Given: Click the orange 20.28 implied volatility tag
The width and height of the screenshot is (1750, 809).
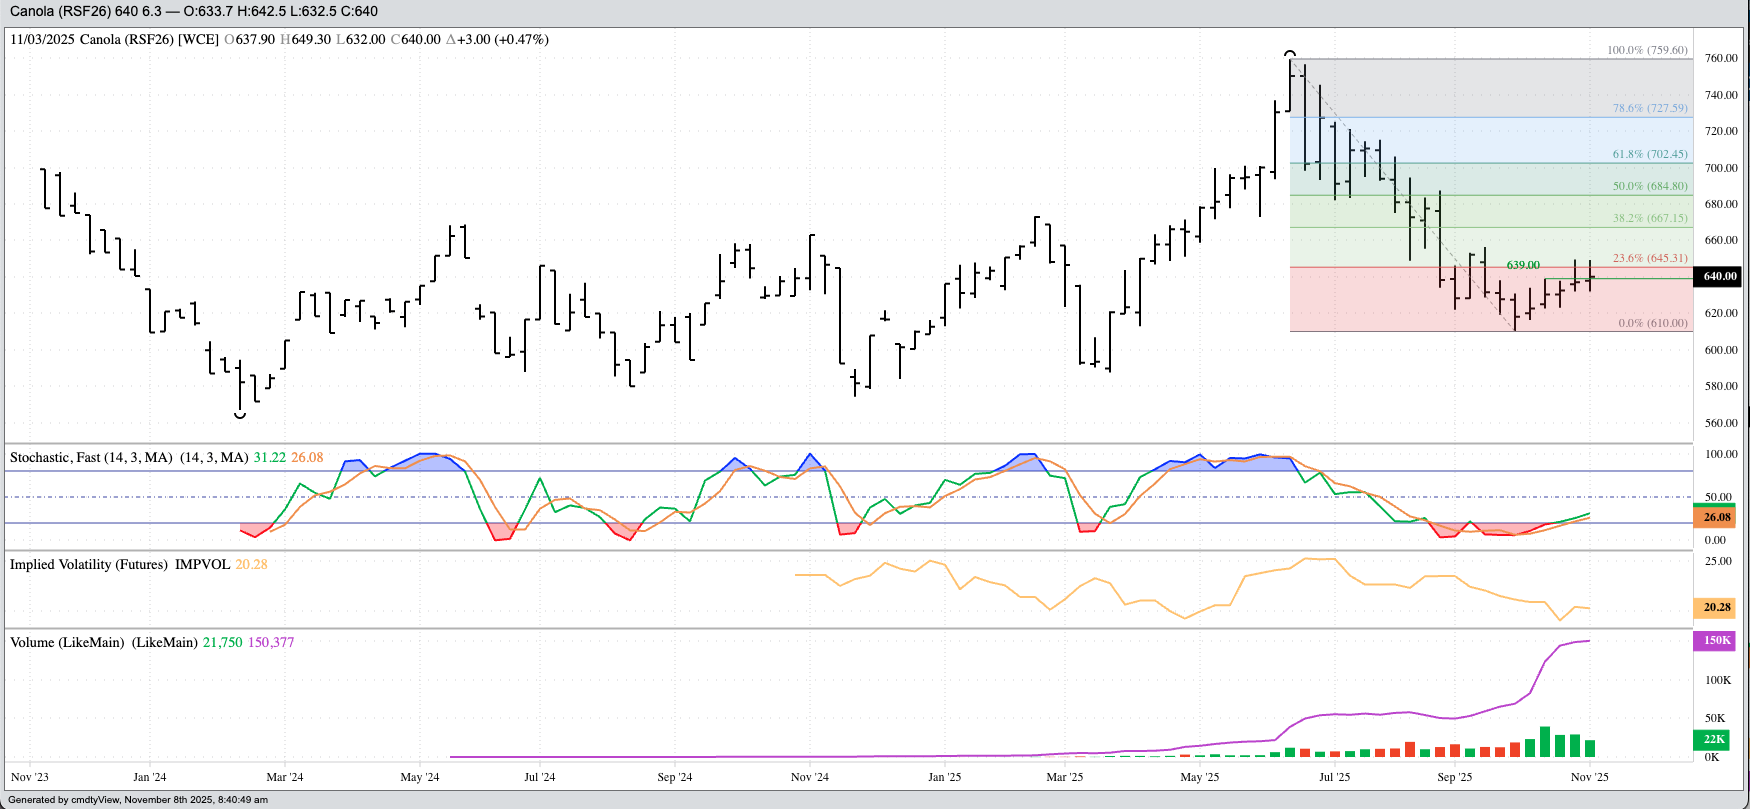Looking at the screenshot, I should coord(1715,607).
